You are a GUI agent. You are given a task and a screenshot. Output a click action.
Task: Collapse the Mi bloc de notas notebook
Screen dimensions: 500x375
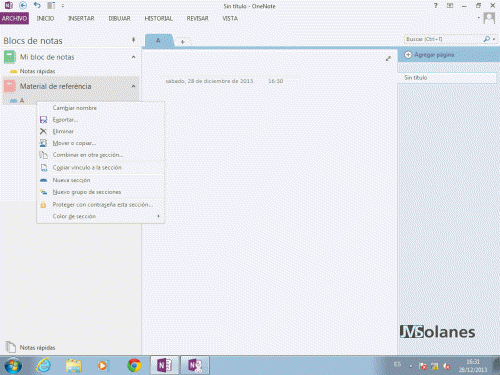coord(133,57)
